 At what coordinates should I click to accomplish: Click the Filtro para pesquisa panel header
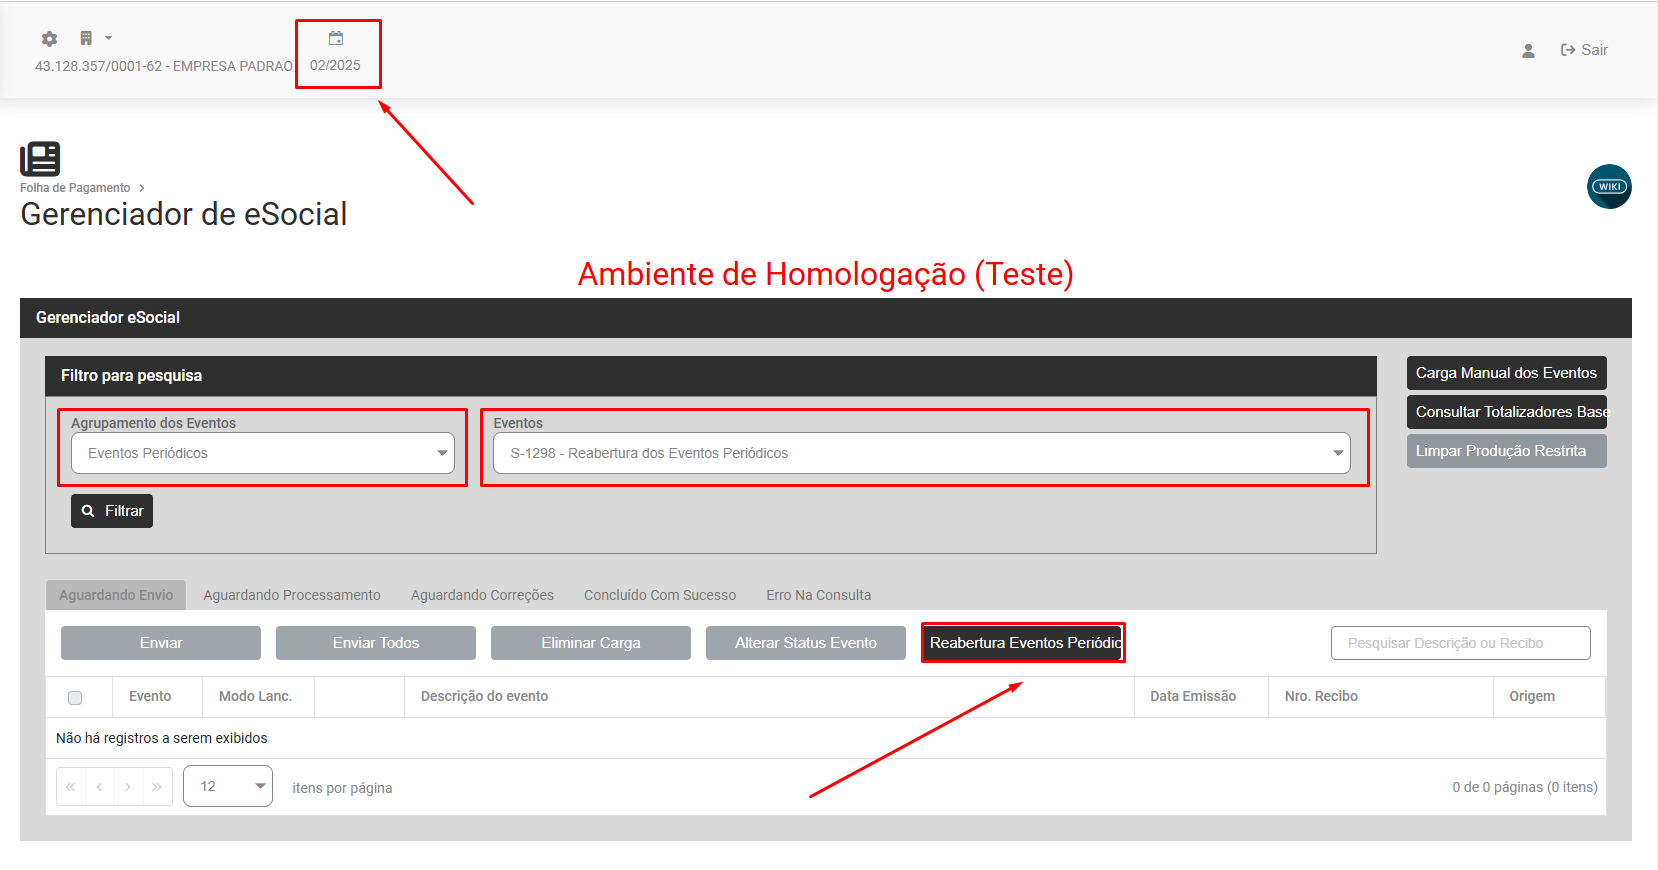[711, 376]
